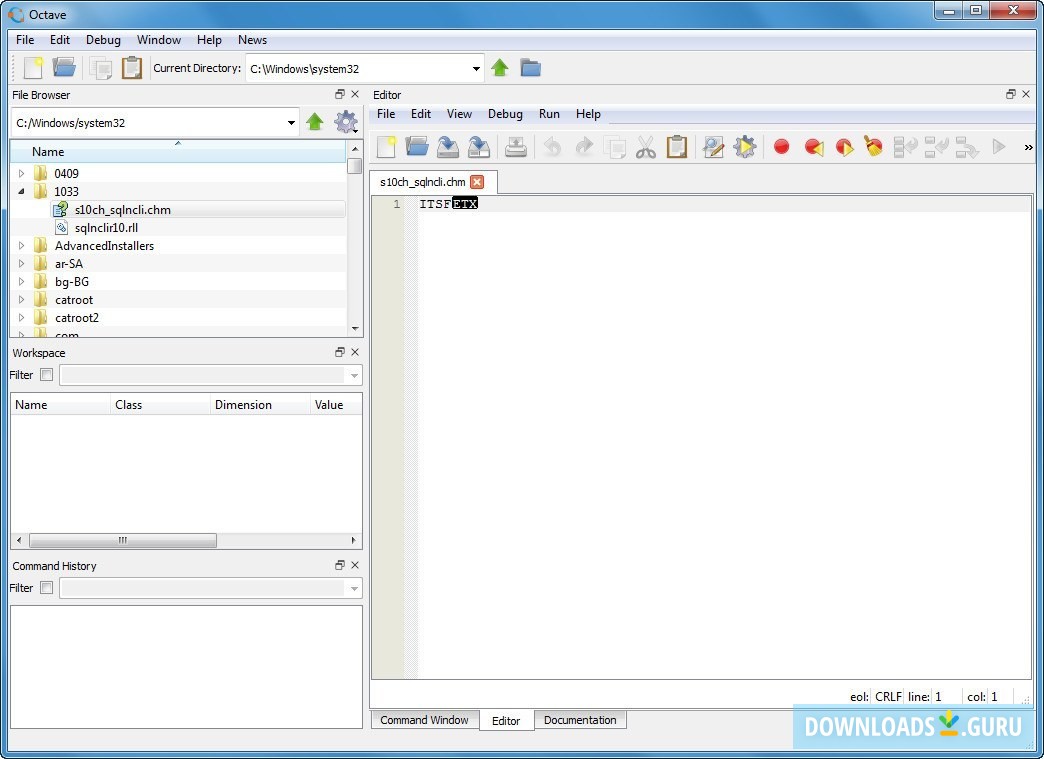Undock the File Browser panel
1044x759 pixels.
click(339, 94)
